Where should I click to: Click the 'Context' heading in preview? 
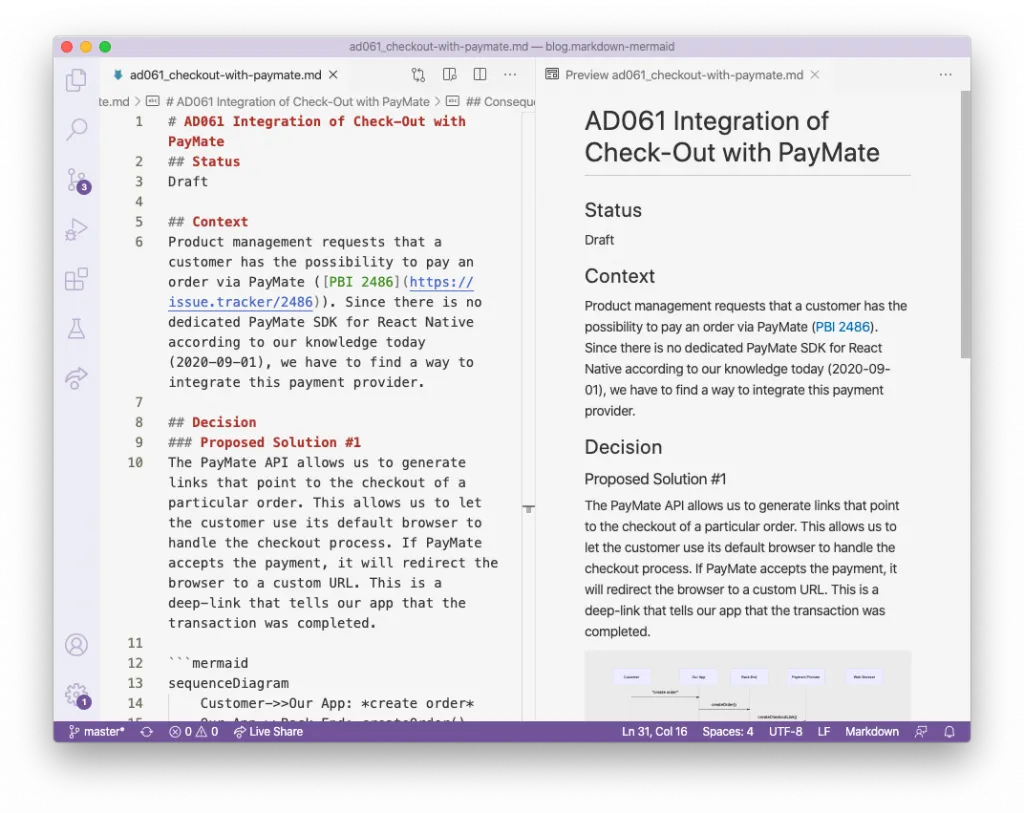click(x=620, y=276)
